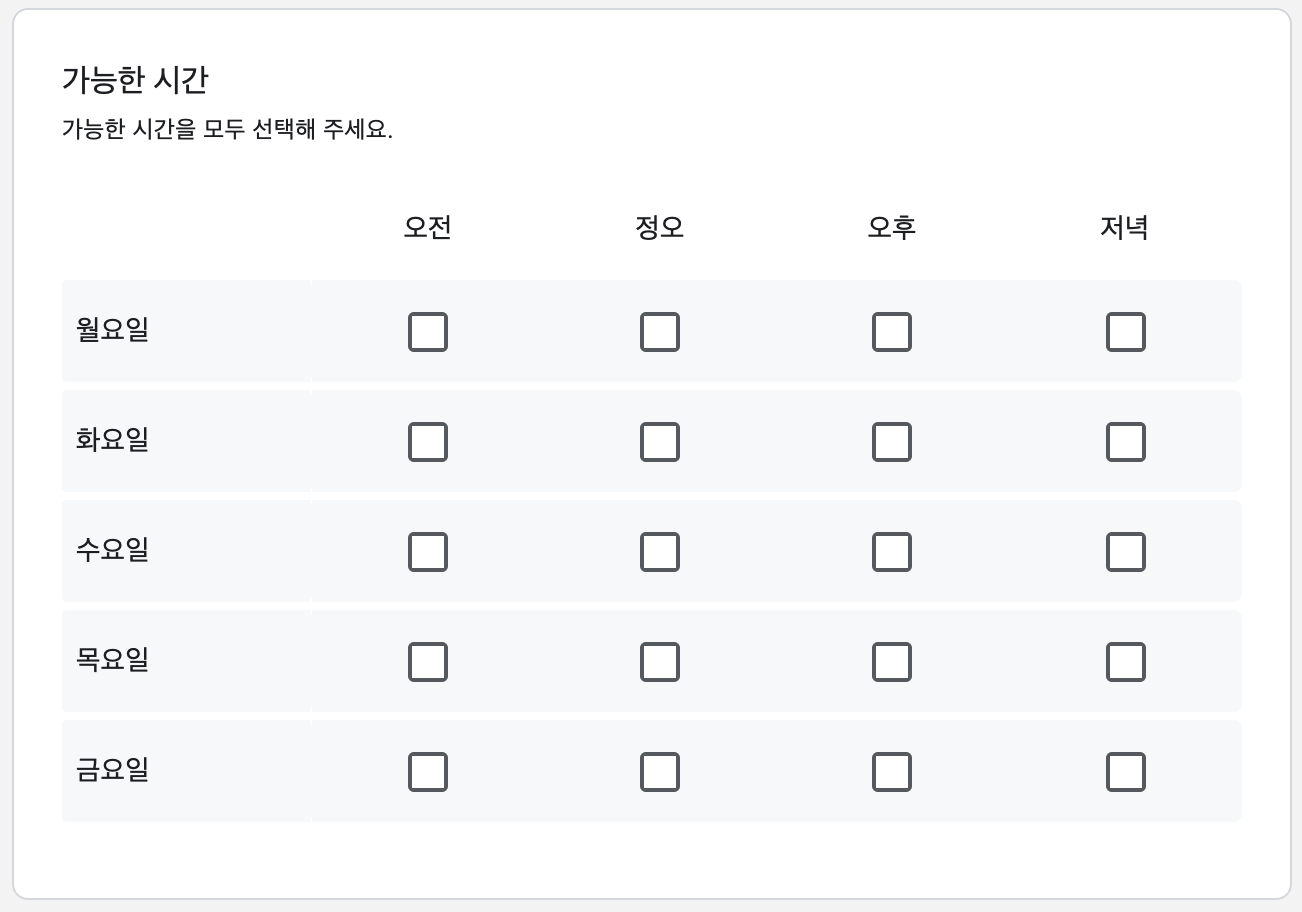The image size is (1302, 912).
Task: Mark 목요일 오후 available
Action: (x=892, y=662)
